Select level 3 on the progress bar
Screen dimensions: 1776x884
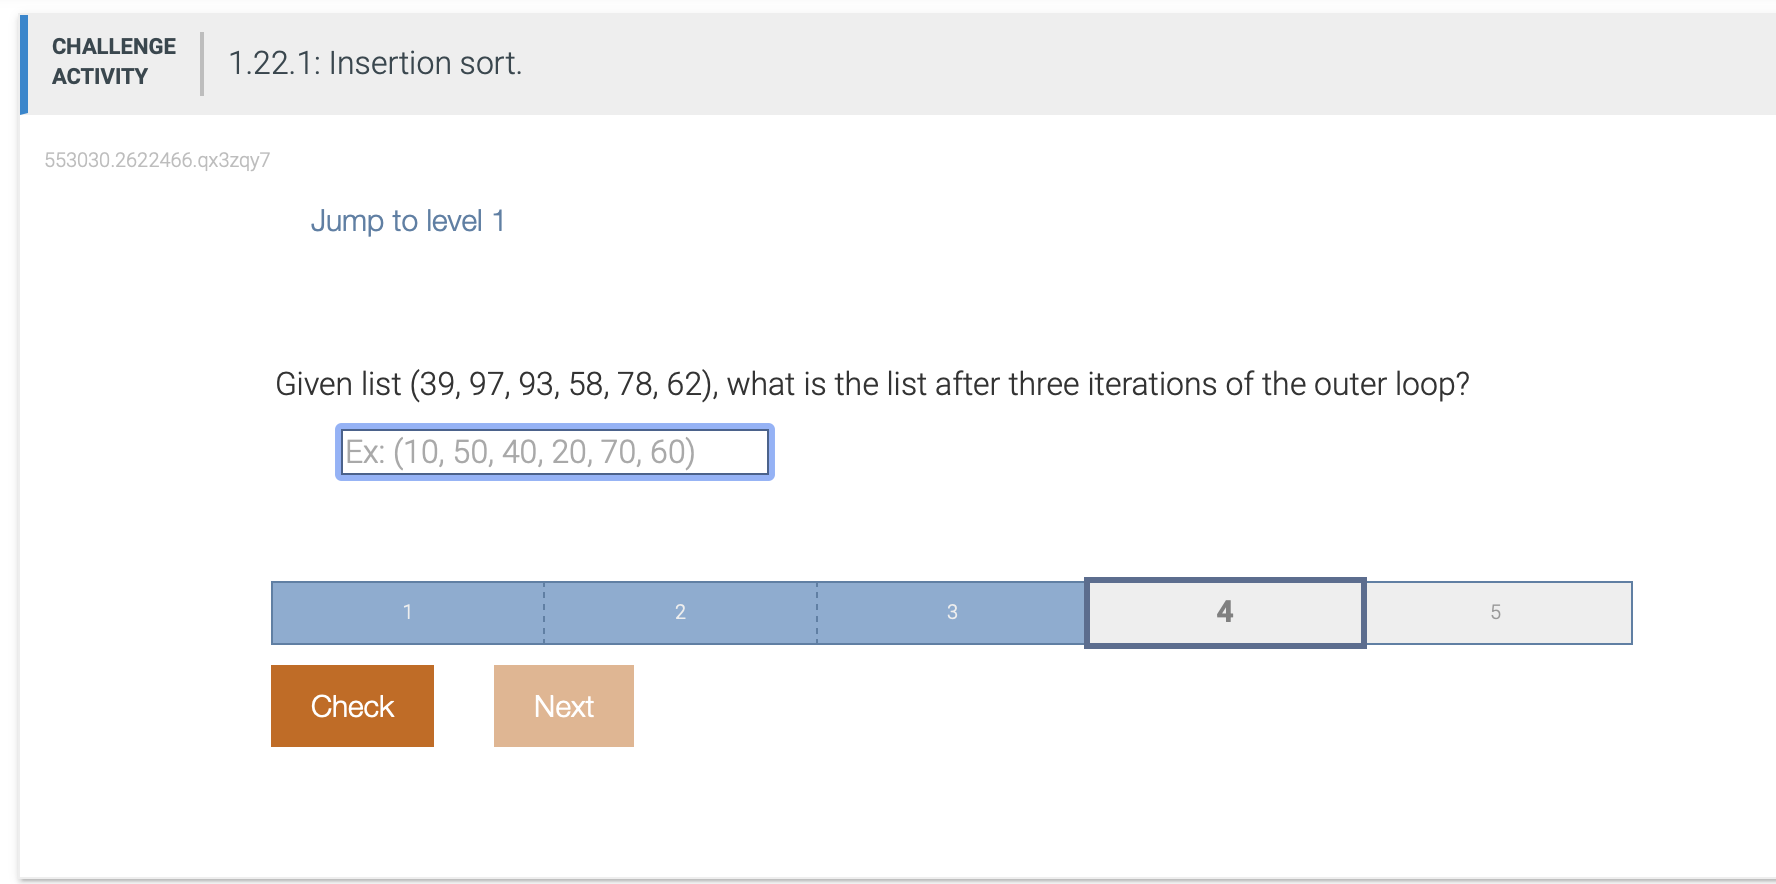pos(951,612)
